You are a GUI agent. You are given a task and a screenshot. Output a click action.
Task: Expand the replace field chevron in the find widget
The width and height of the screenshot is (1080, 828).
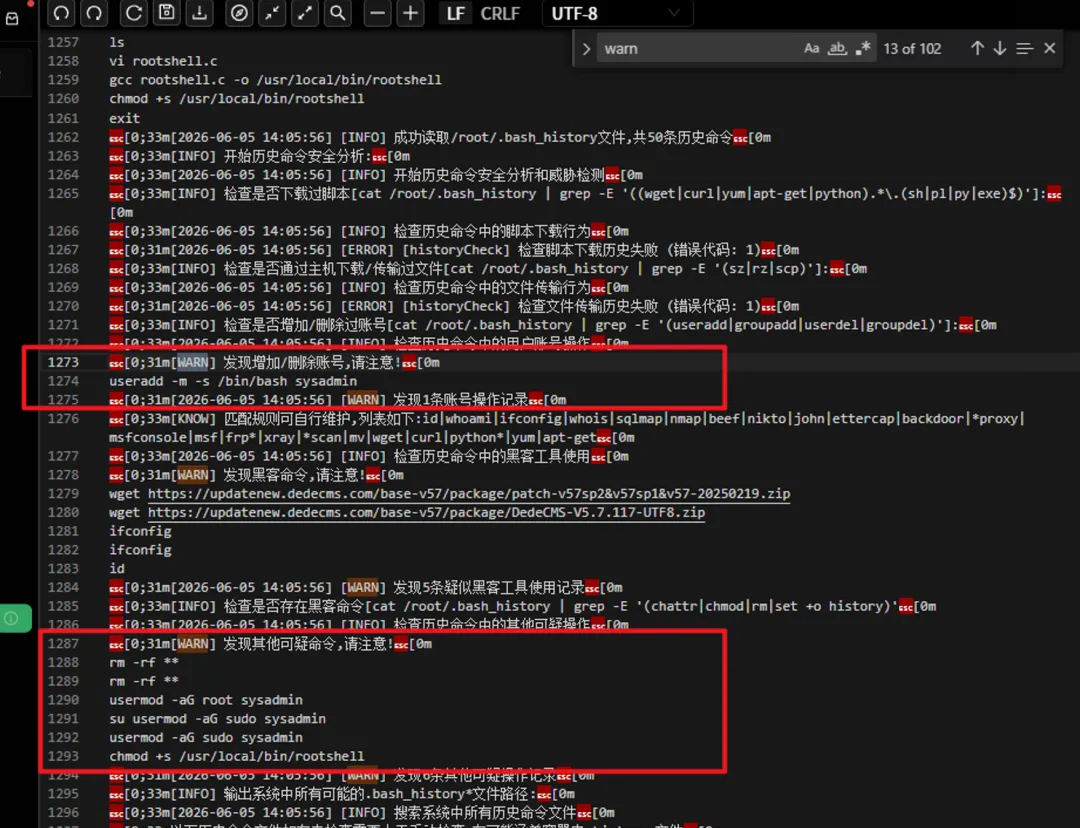[586, 49]
